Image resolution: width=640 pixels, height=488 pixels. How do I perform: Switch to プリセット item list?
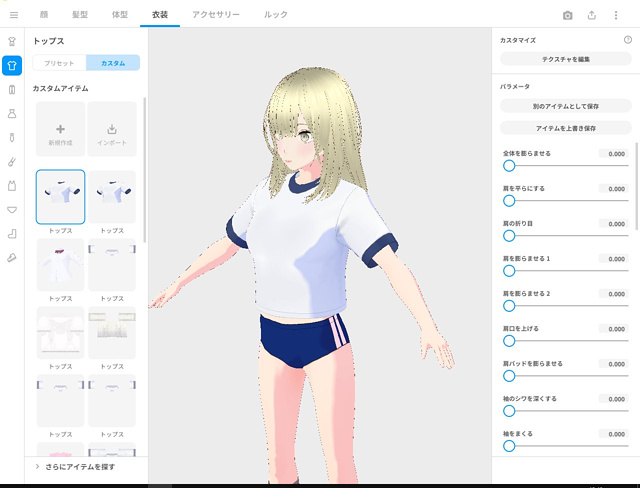(59, 63)
